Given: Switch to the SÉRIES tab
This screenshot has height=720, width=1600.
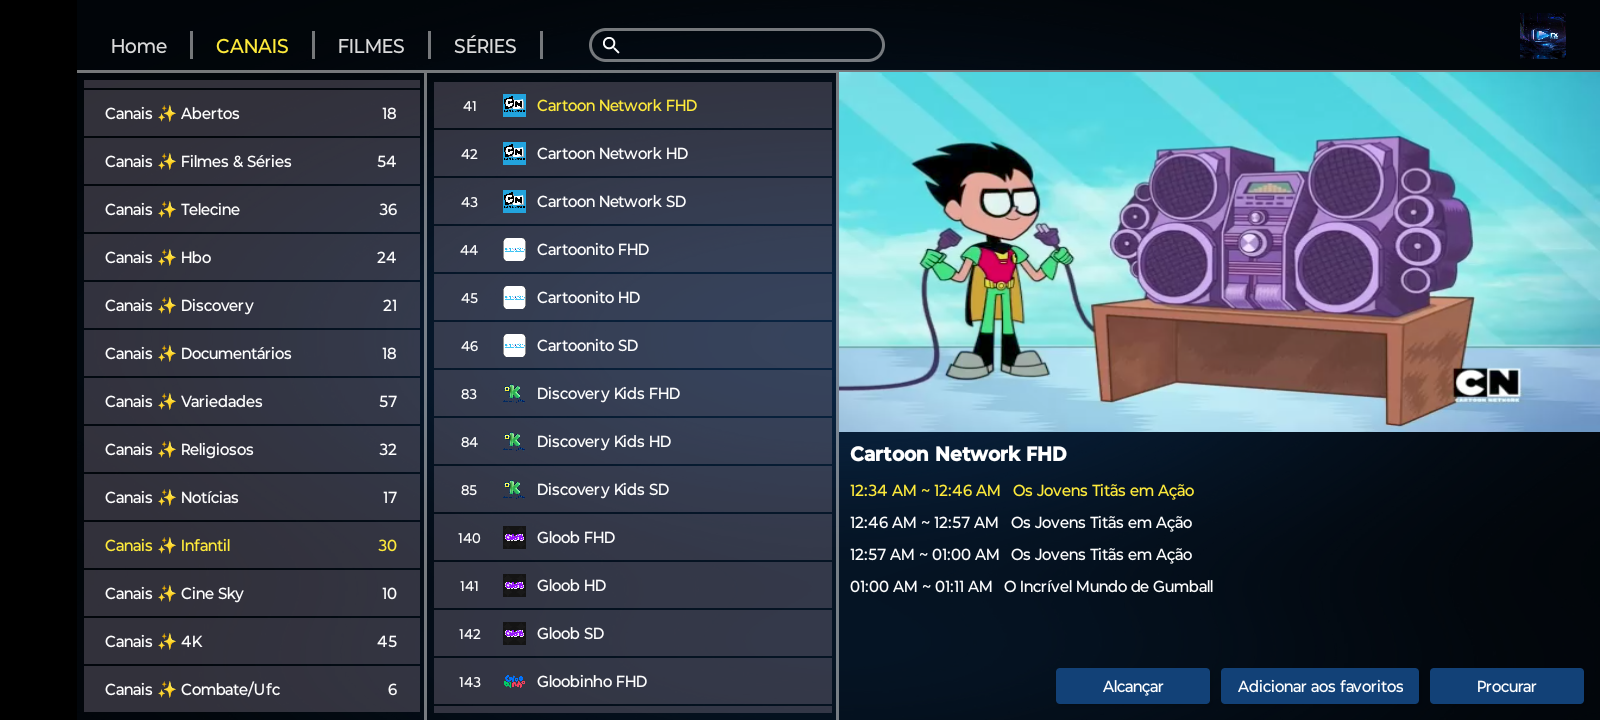Looking at the screenshot, I should [x=485, y=46].
